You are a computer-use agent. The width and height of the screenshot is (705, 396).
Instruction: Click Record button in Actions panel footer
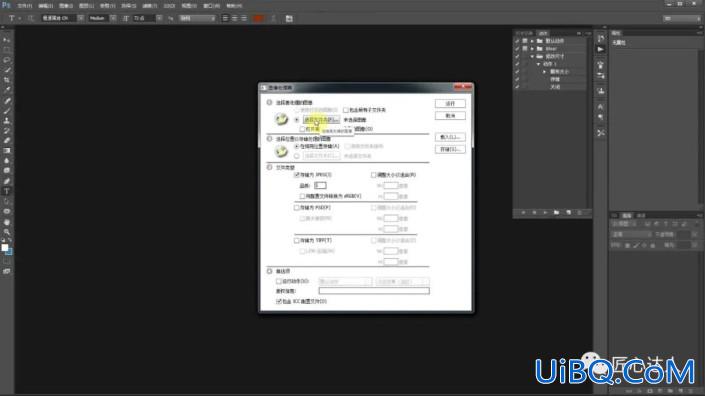[534, 212]
